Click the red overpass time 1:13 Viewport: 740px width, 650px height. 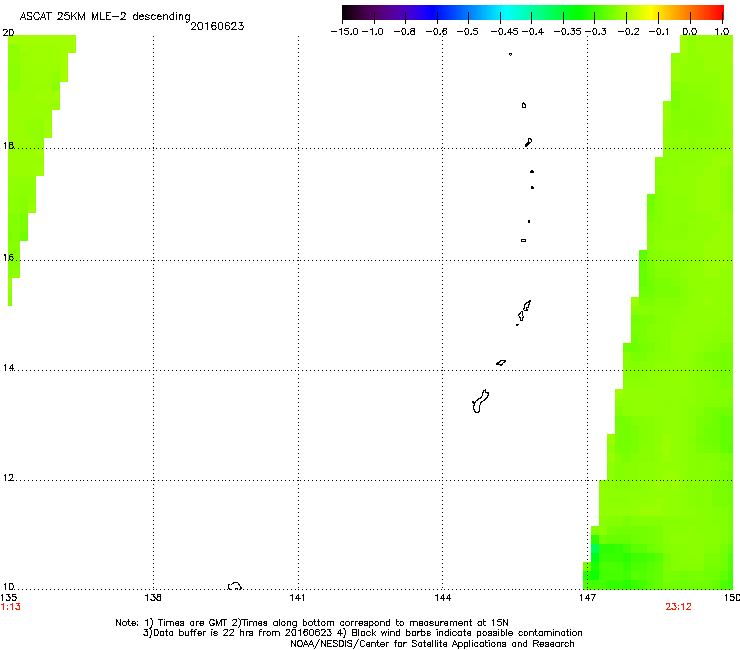[x=10, y=607]
